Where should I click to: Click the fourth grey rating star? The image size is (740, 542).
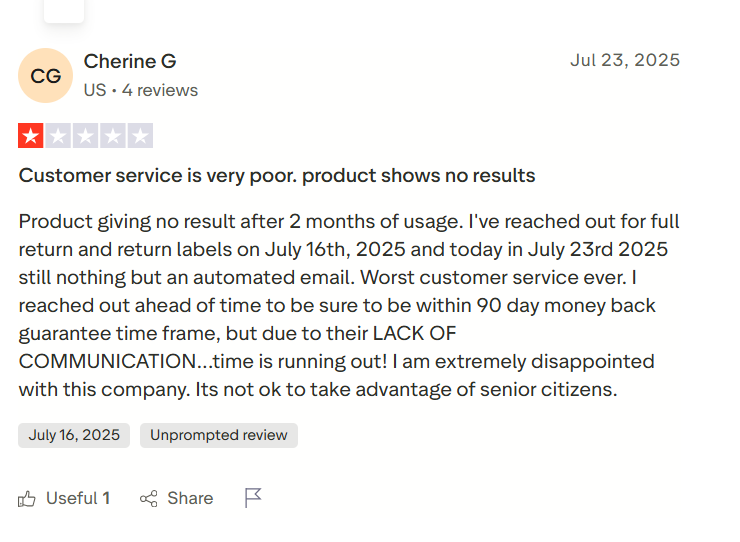pos(113,136)
